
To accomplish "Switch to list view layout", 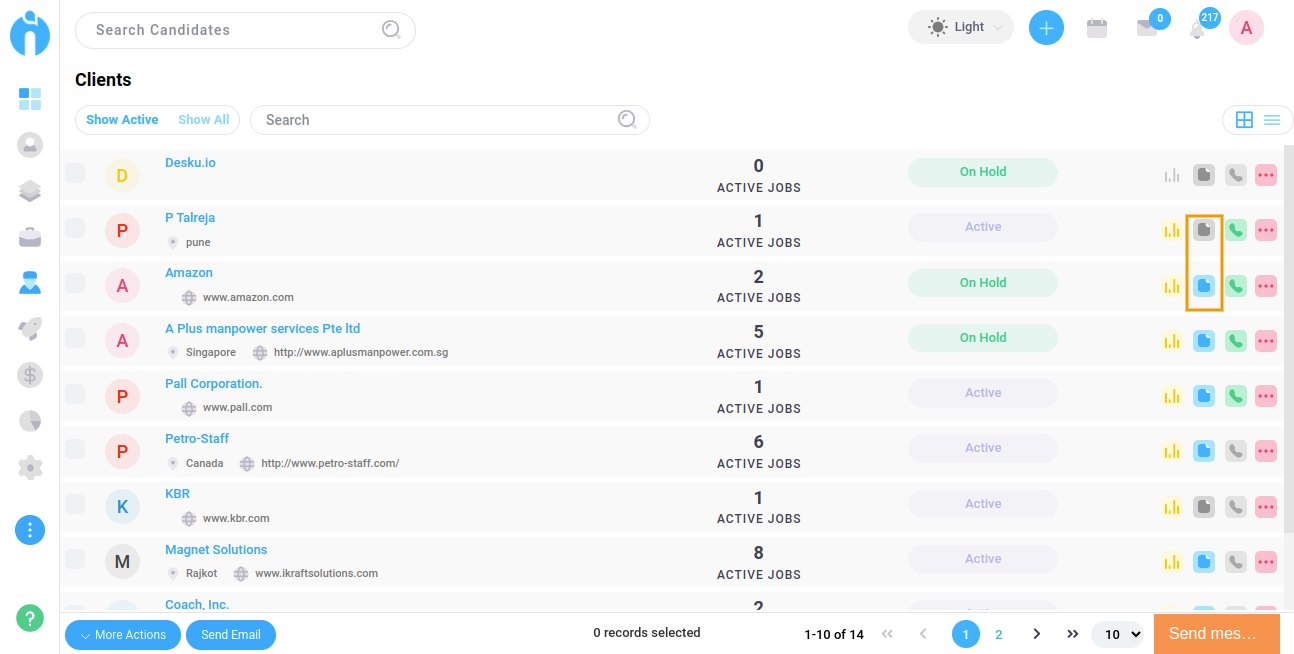I will pyautogui.click(x=1272, y=120).
